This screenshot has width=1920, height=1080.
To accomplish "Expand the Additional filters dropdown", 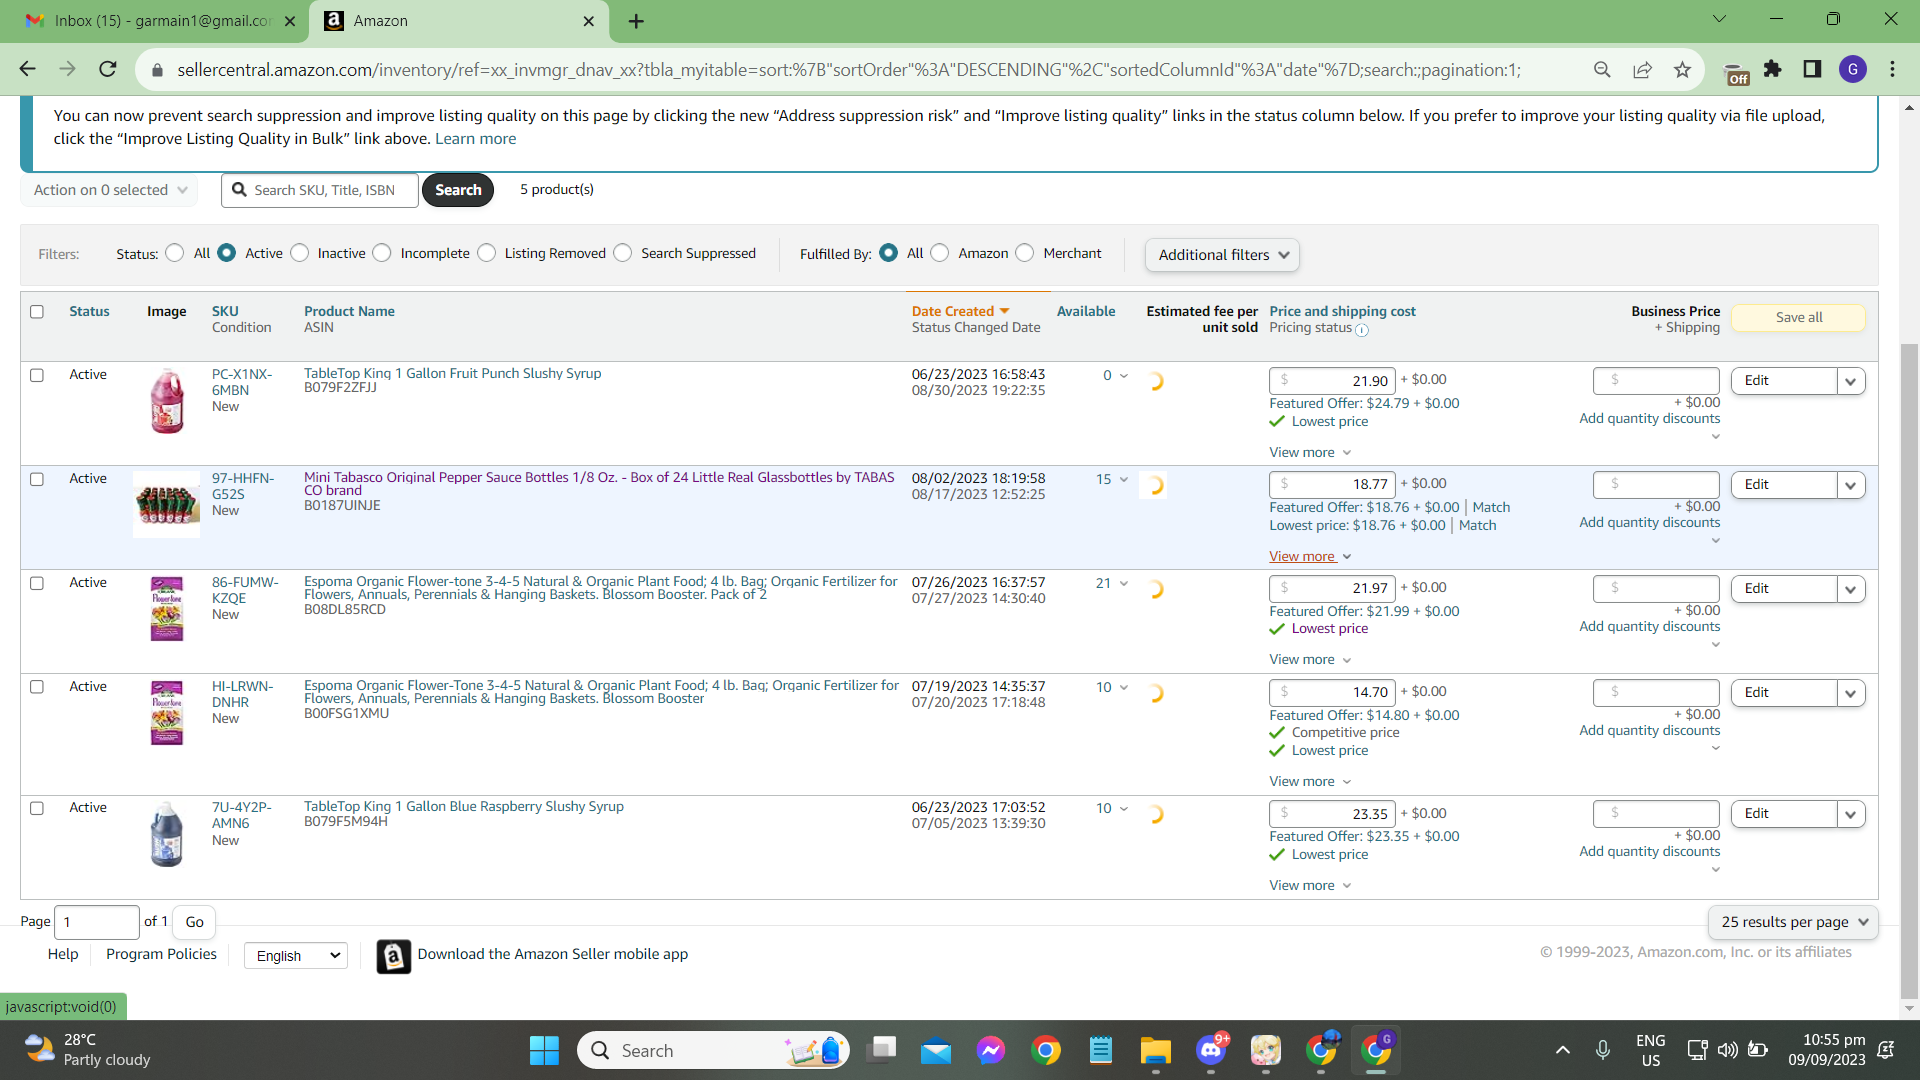I will click(1222, 255).
